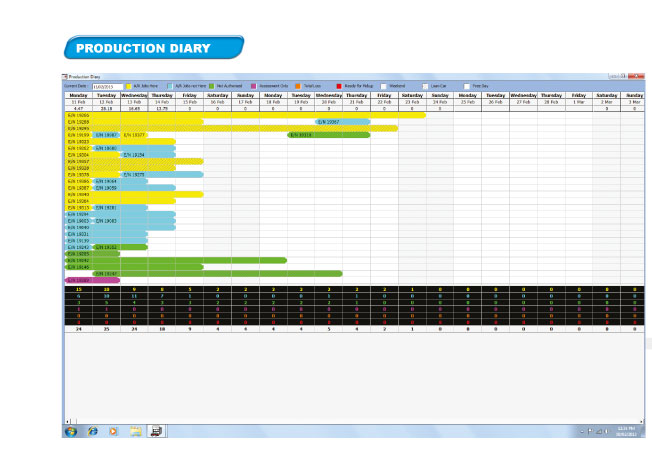
Task: Select the Production Diary taskbar app icon
Action: coord(156,431)
